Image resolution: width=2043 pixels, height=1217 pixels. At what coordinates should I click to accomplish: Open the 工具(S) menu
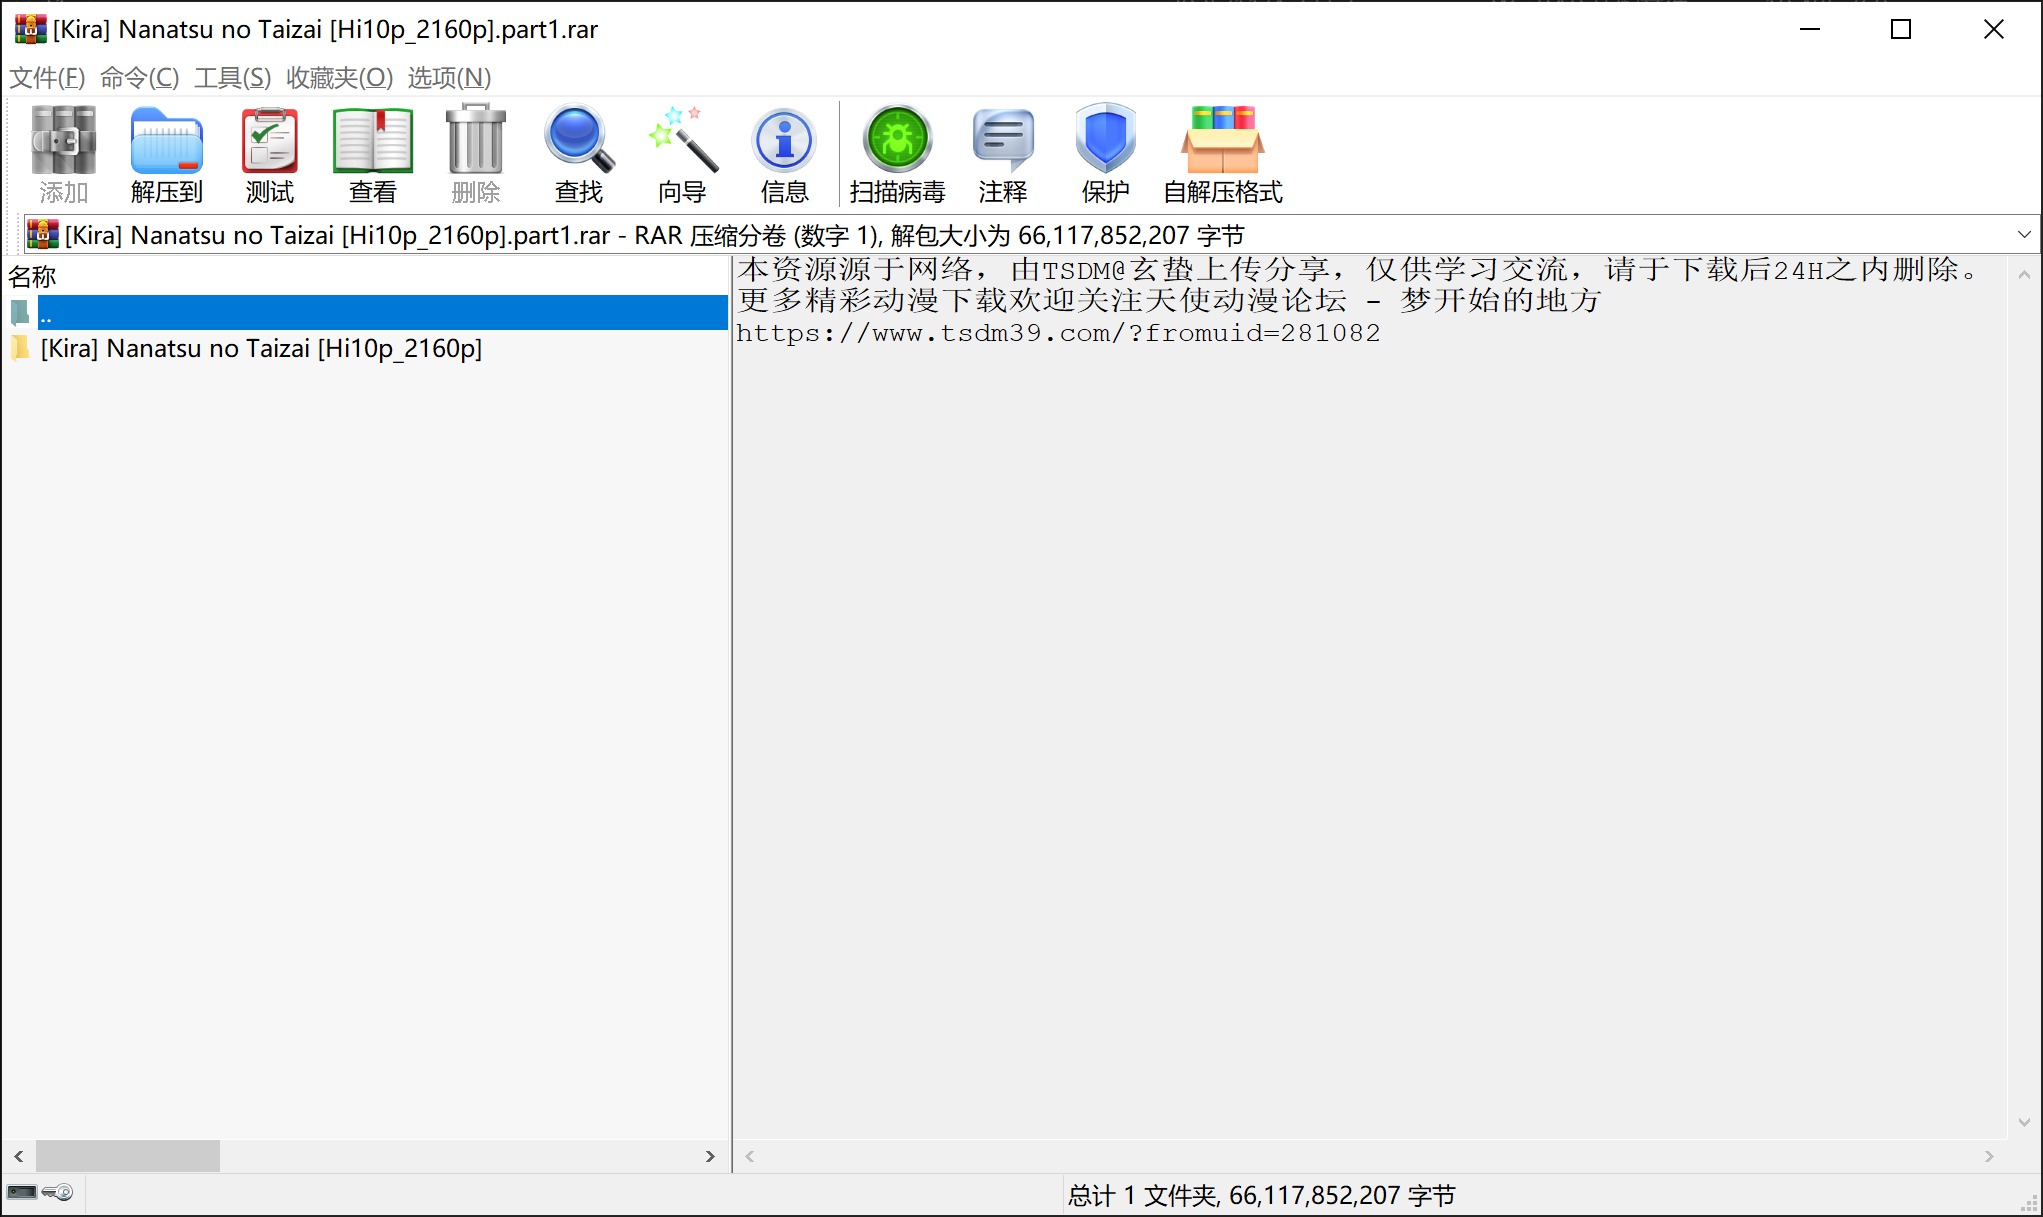tap(232, 77)
